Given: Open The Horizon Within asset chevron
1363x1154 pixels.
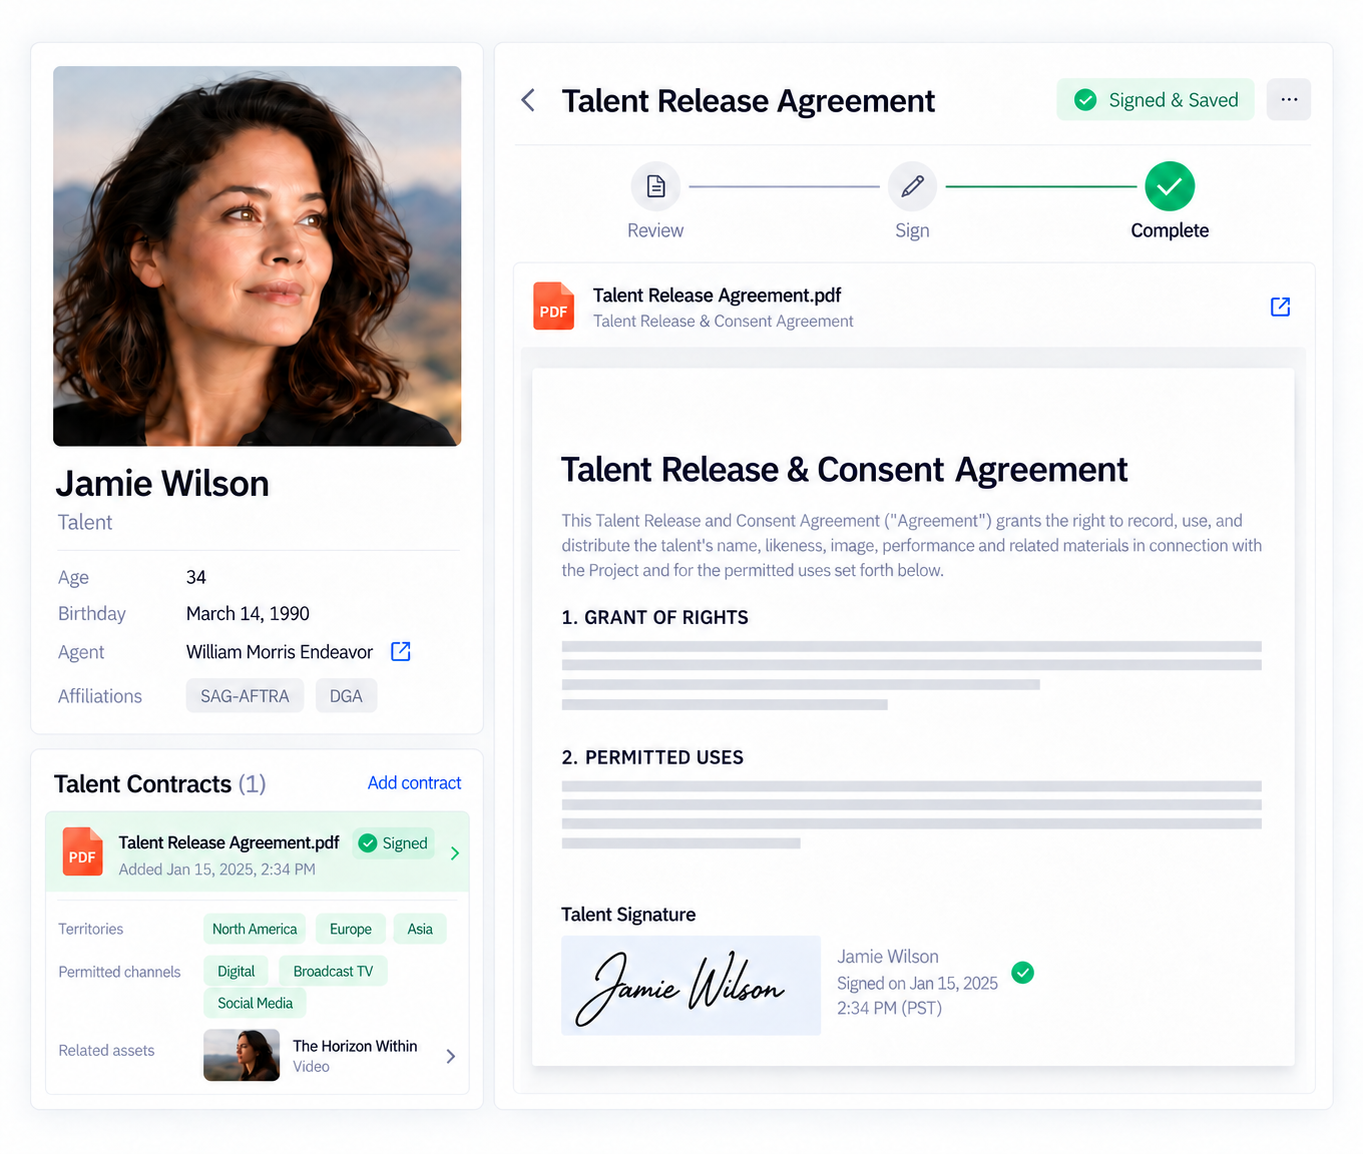Looking at the screenshot, I should 451,1056.
